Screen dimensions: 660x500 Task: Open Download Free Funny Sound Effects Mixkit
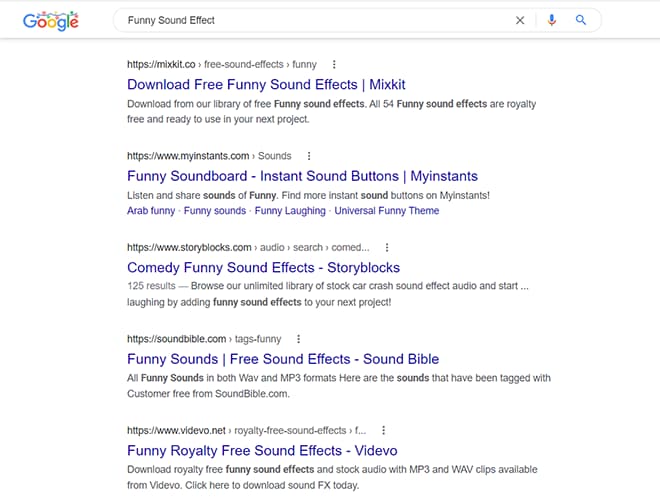(266, 85)
